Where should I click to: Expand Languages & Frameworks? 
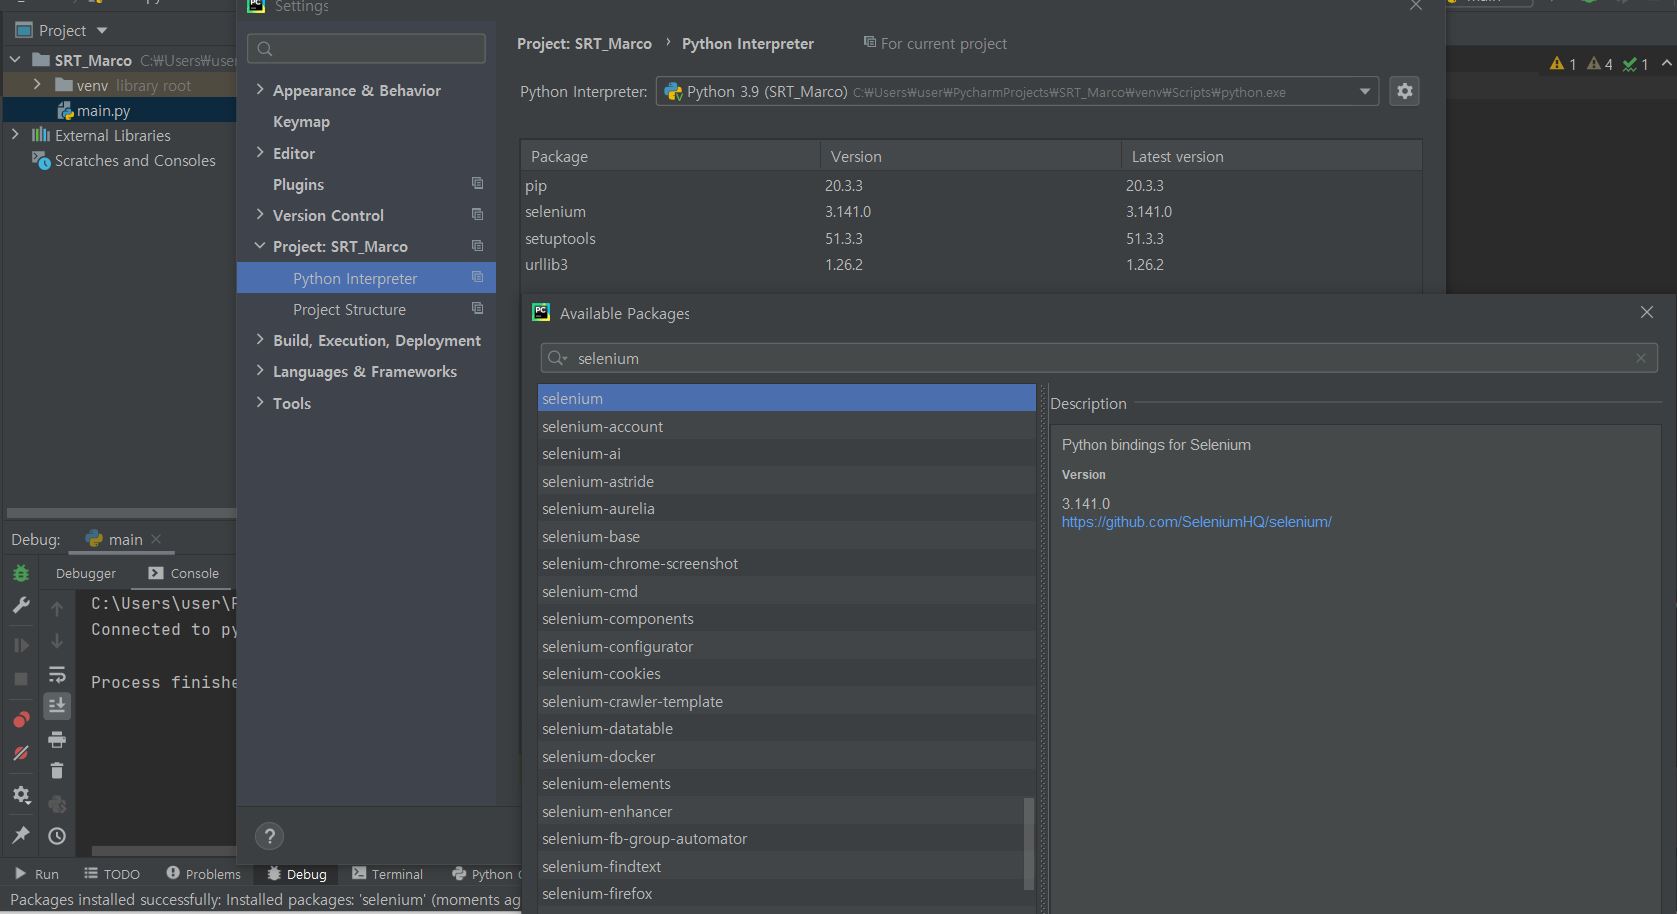pos(260,370)
